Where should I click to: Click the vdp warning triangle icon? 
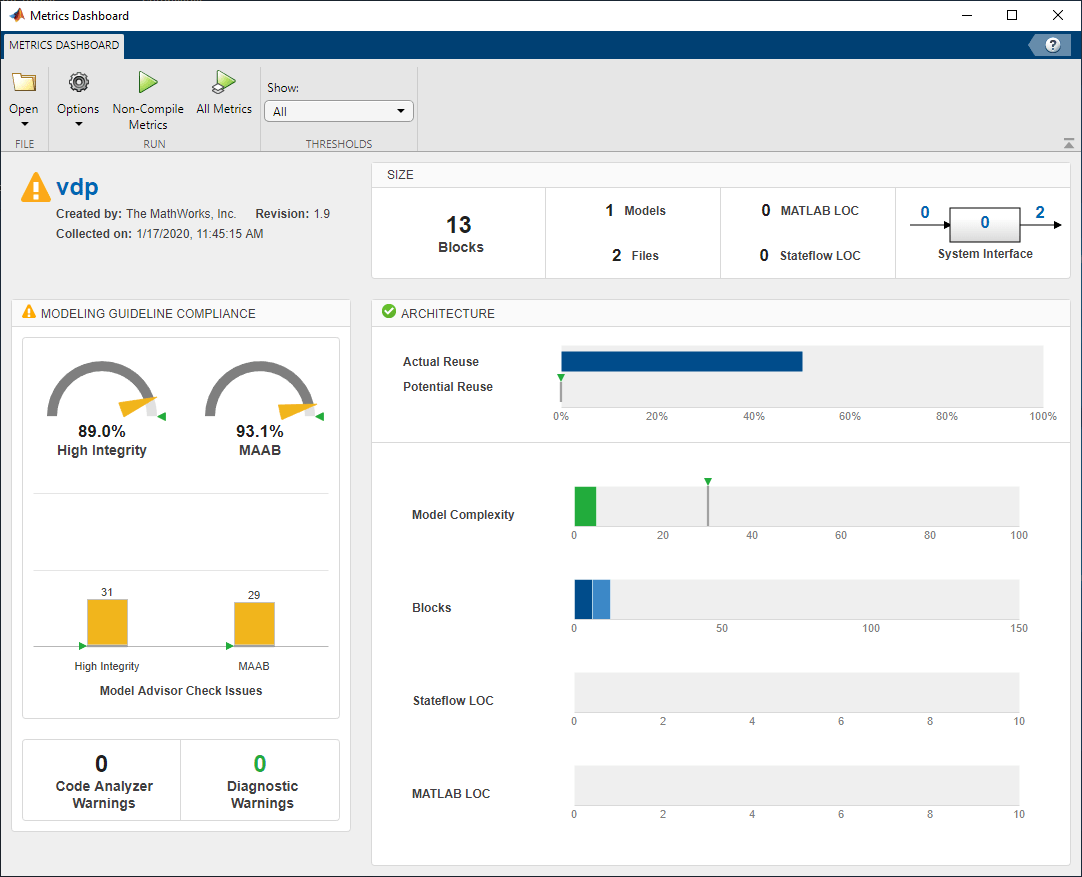point(36,188)
